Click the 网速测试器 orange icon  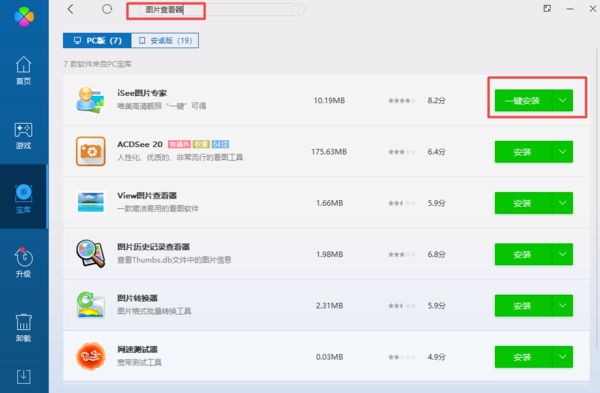pyautogui.click(x=90, y=356)
